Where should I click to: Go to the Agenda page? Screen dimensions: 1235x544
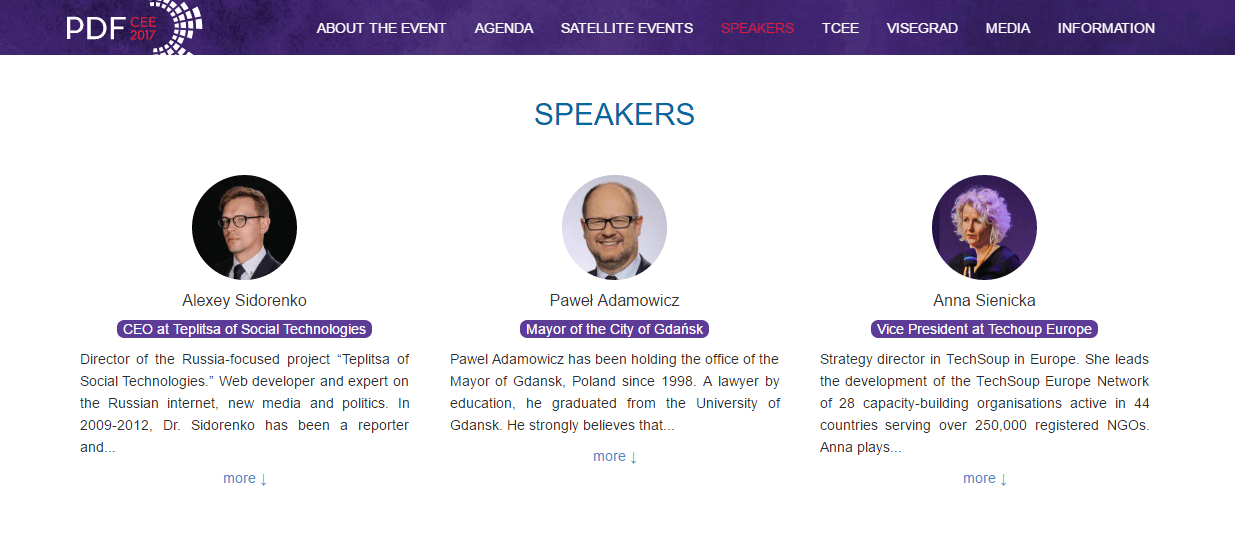coord(504,28)
